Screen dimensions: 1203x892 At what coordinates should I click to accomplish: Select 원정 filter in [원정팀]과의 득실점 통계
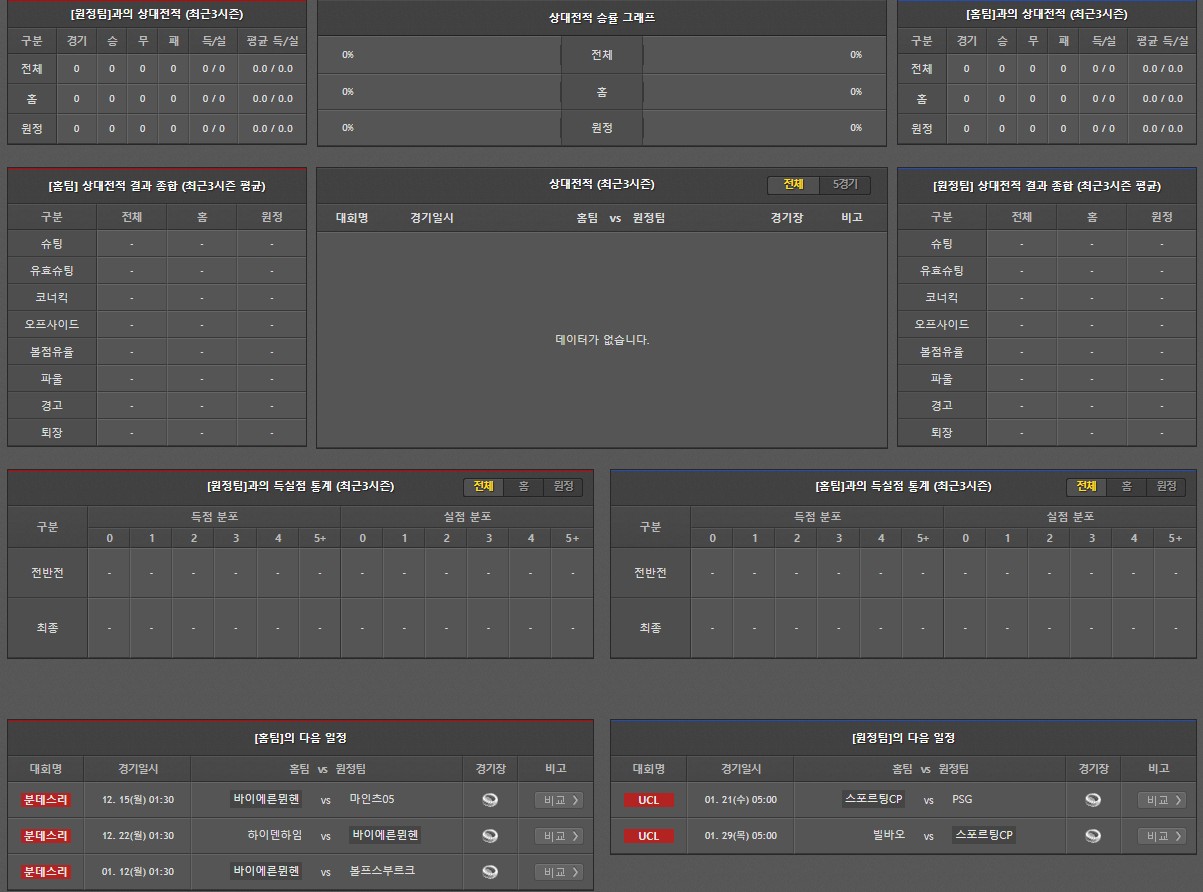pos(563,486)
